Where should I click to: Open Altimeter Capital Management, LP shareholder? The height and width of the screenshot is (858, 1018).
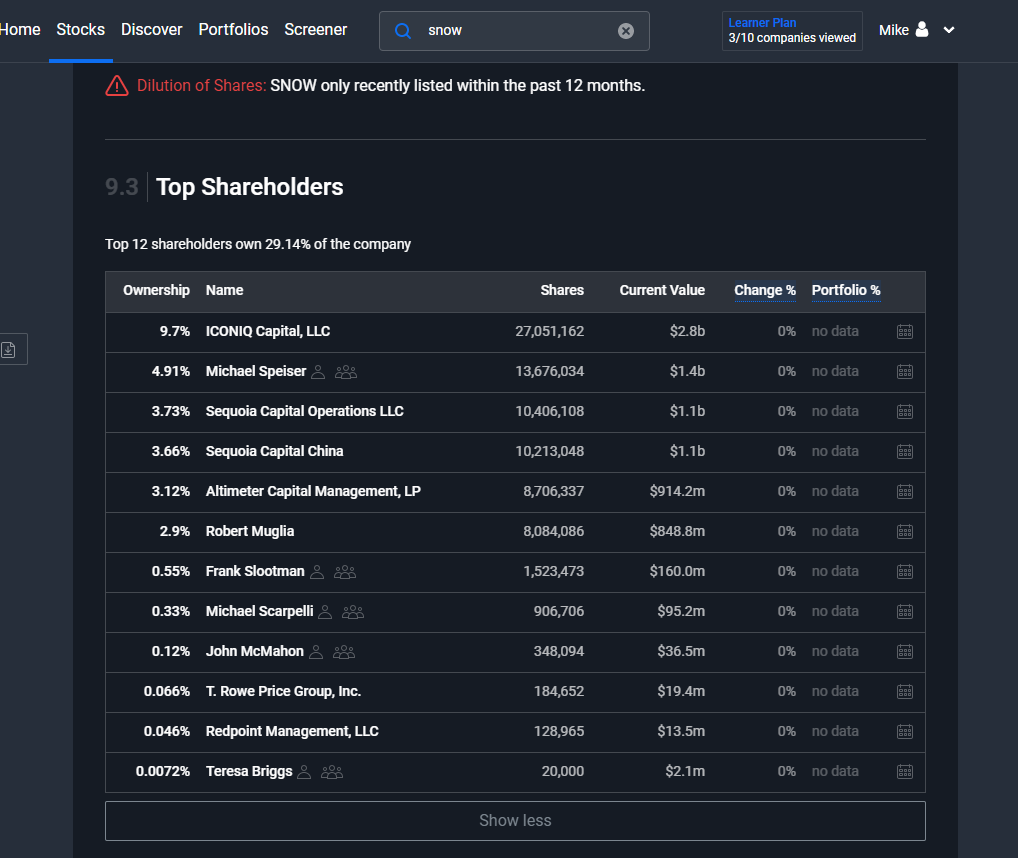click(313, 491)
